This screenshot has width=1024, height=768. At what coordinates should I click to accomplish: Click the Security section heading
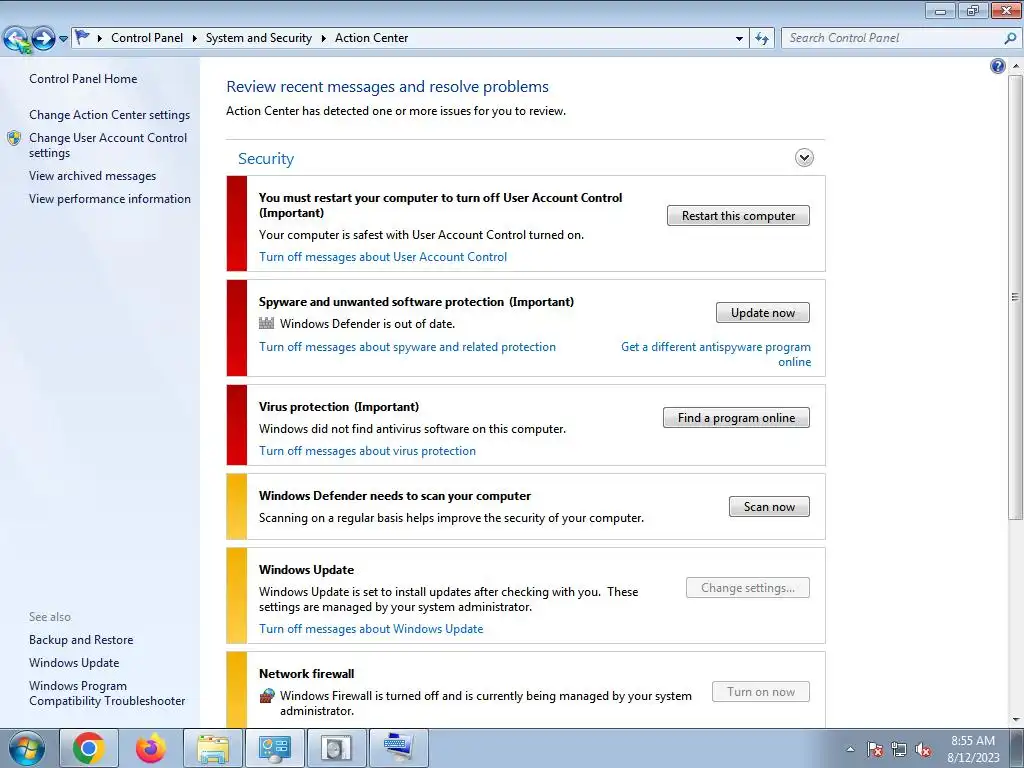point(266,159)
